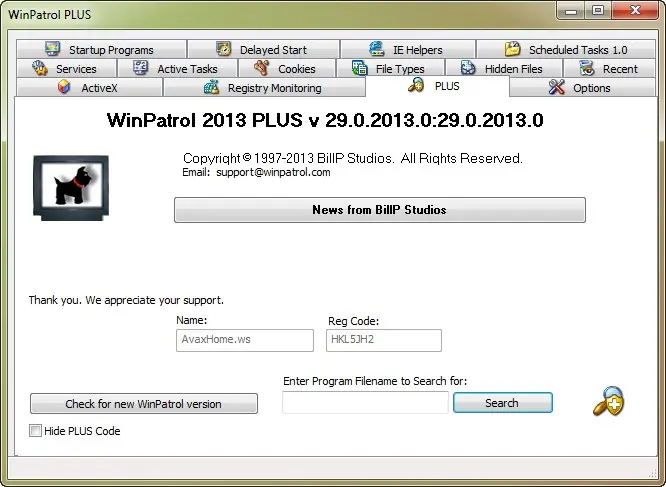Image resolution: width=666 pixels, height=487 pixels.
Task: Switch to the Recent tab
Action: pos(609,68)
